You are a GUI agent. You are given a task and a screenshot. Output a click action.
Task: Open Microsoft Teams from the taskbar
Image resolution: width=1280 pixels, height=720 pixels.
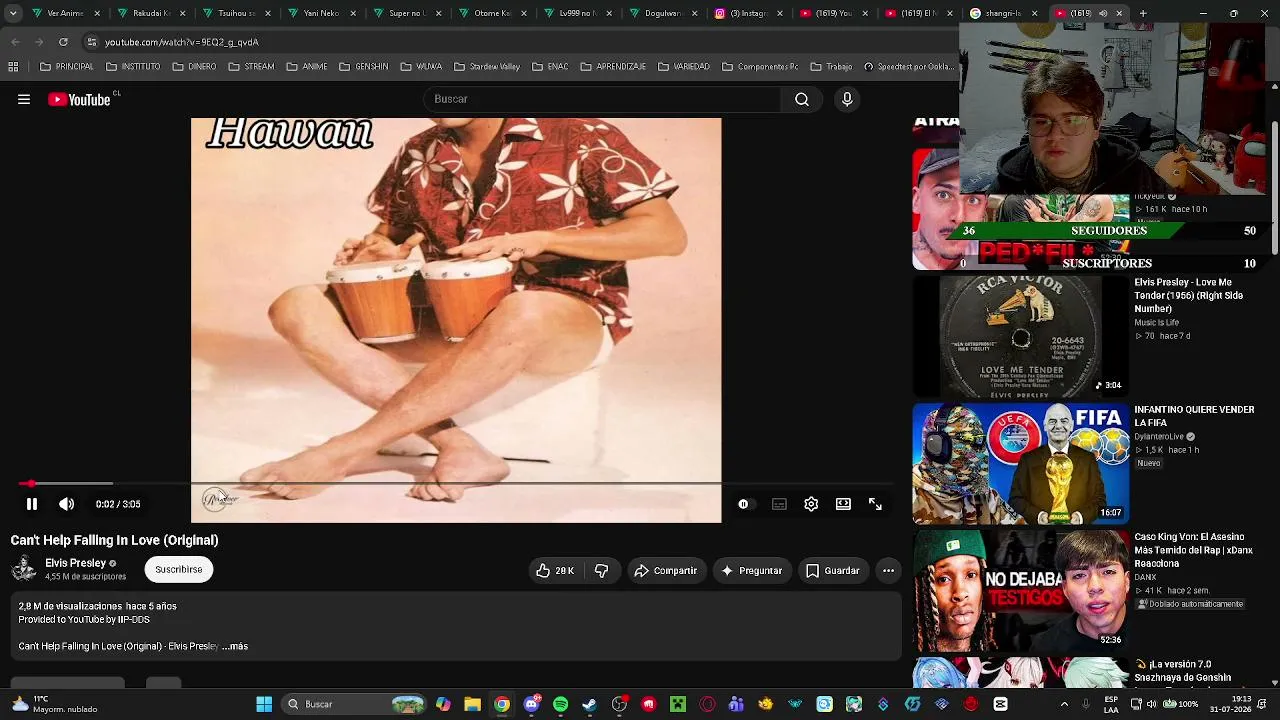coord(737,704)
